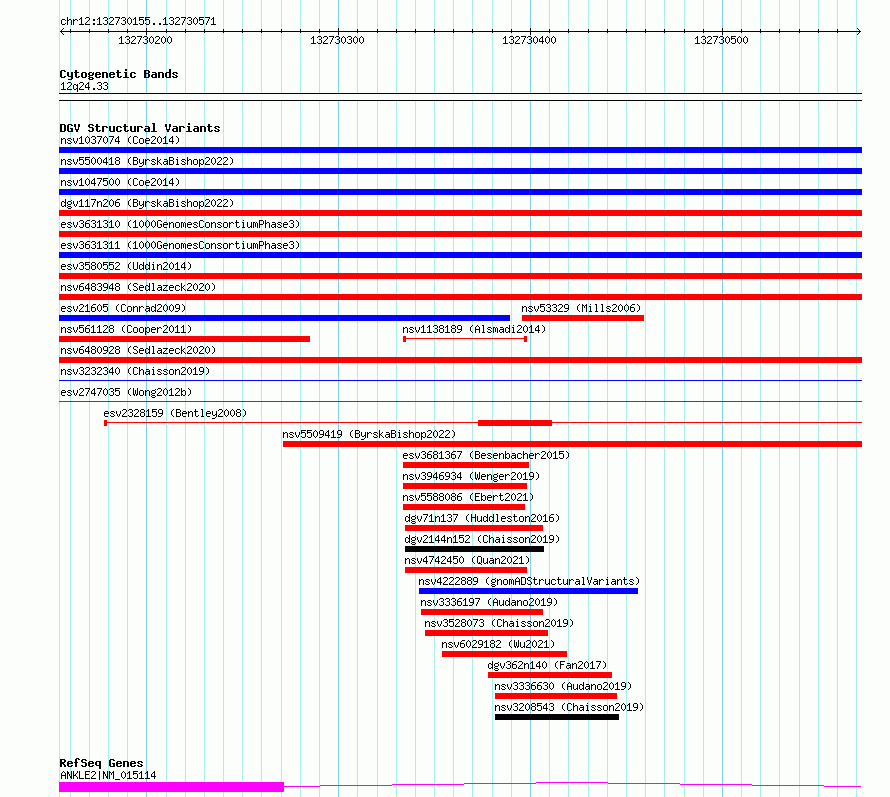Screen dimensions: 890x797
Task: Open the esv3681367 (Besenbacher2015) label
Action: tap(486, 455)
